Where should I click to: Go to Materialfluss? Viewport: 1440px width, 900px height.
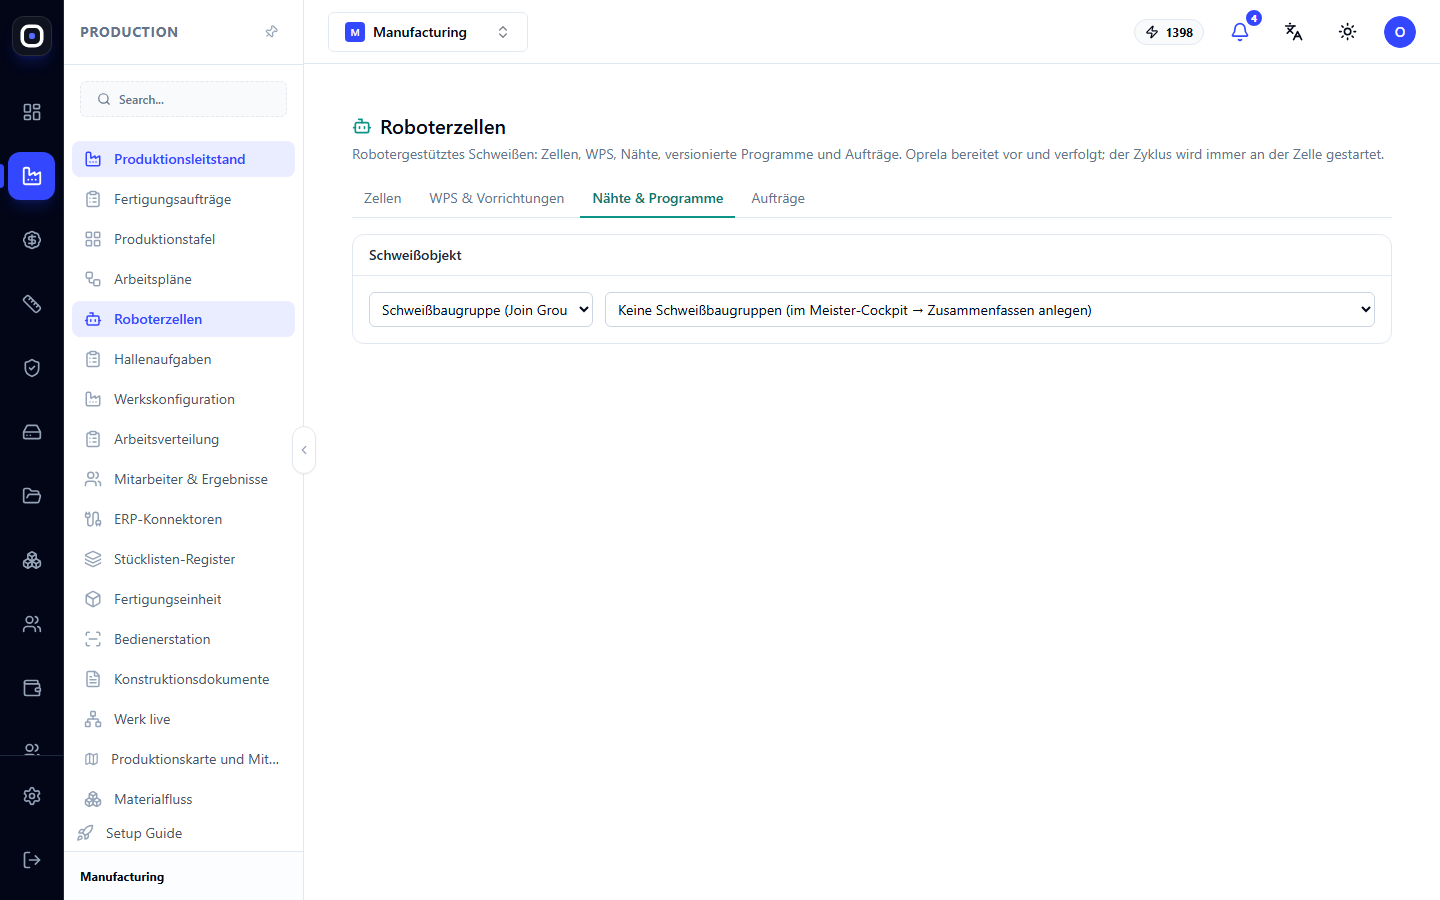pos(184,799)
